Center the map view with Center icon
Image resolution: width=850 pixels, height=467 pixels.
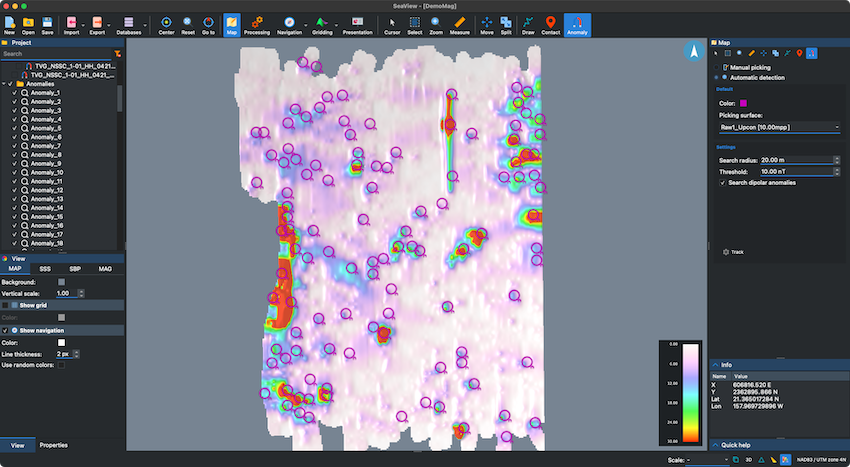(166, 25)
